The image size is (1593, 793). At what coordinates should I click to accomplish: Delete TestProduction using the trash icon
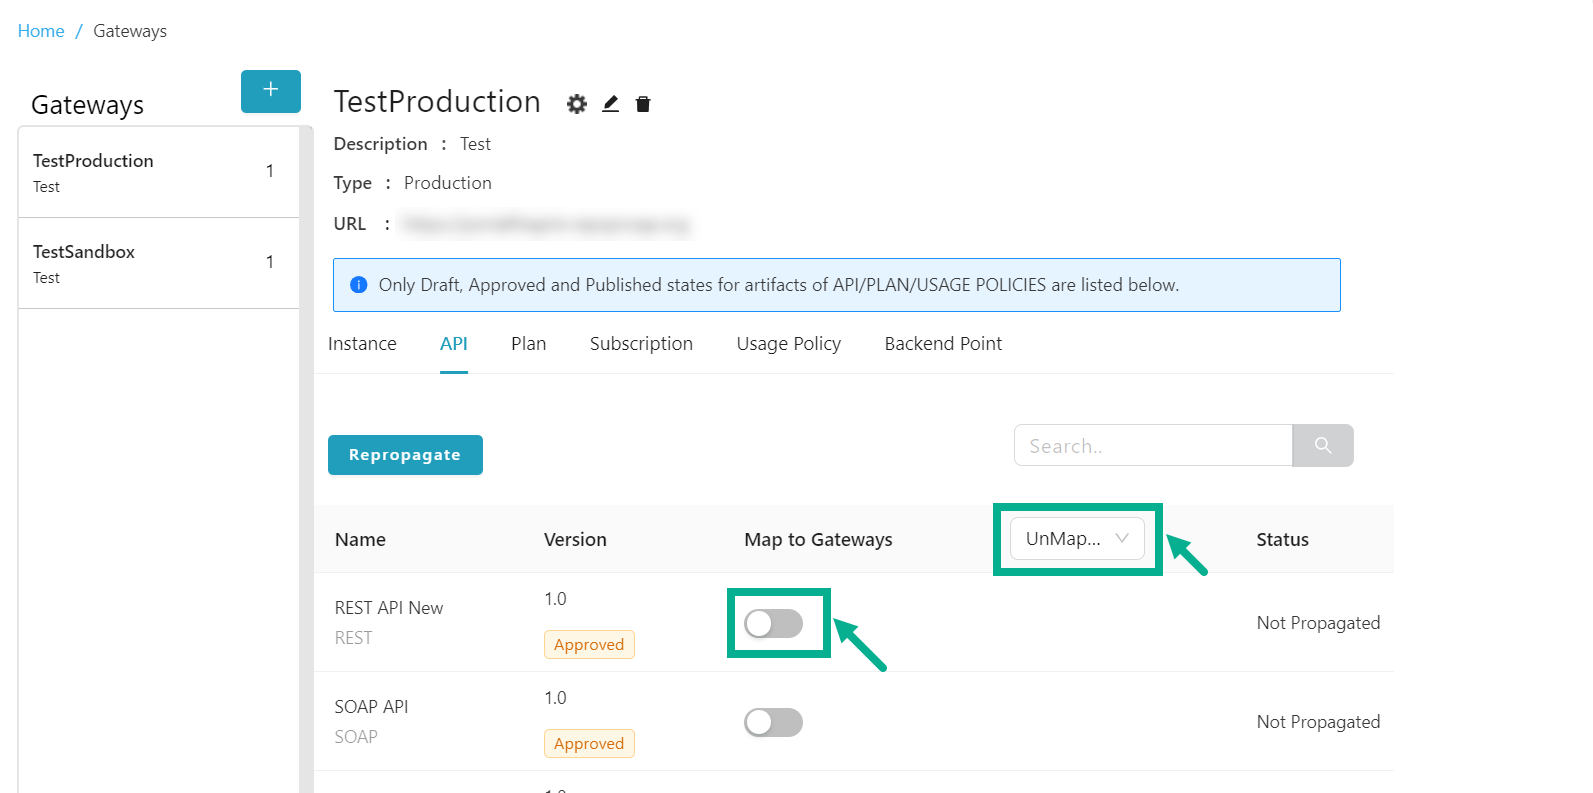[643, 104]
